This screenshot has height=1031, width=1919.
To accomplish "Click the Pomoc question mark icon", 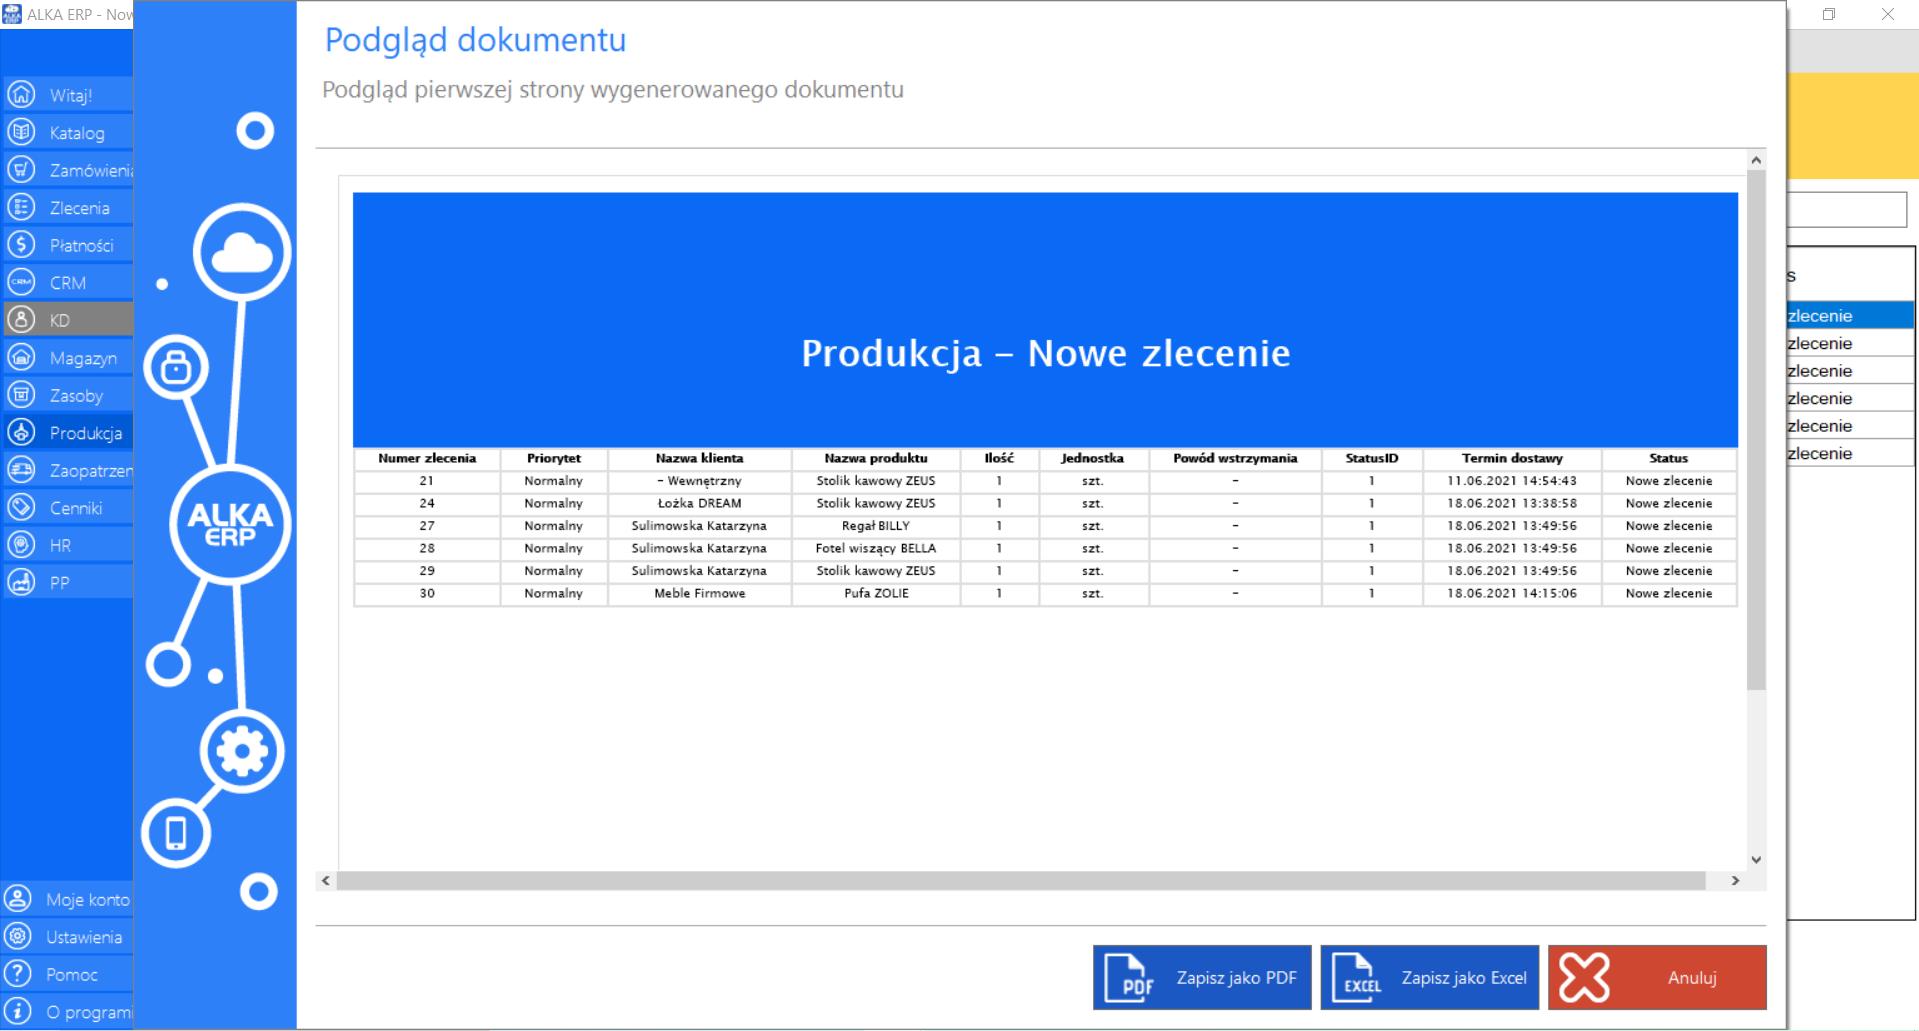I will (18, 974).
